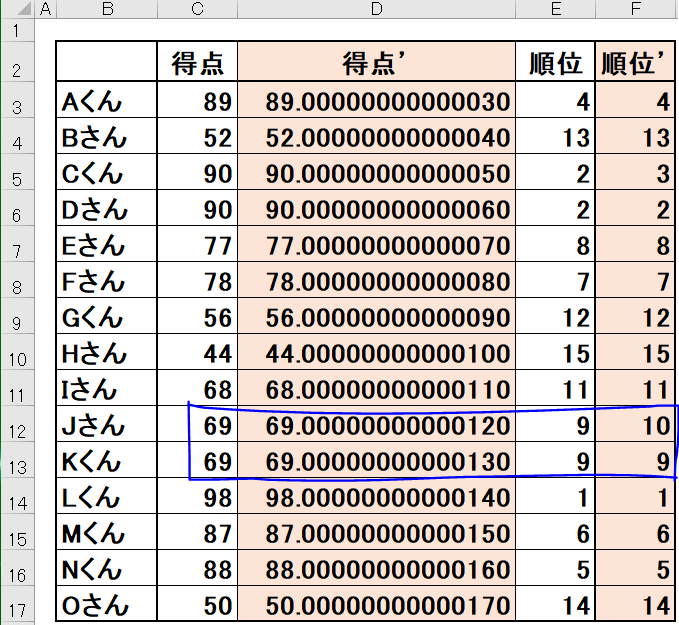Select the Eさん name cell
Screen dimensions: 679x625
point(107,243)
